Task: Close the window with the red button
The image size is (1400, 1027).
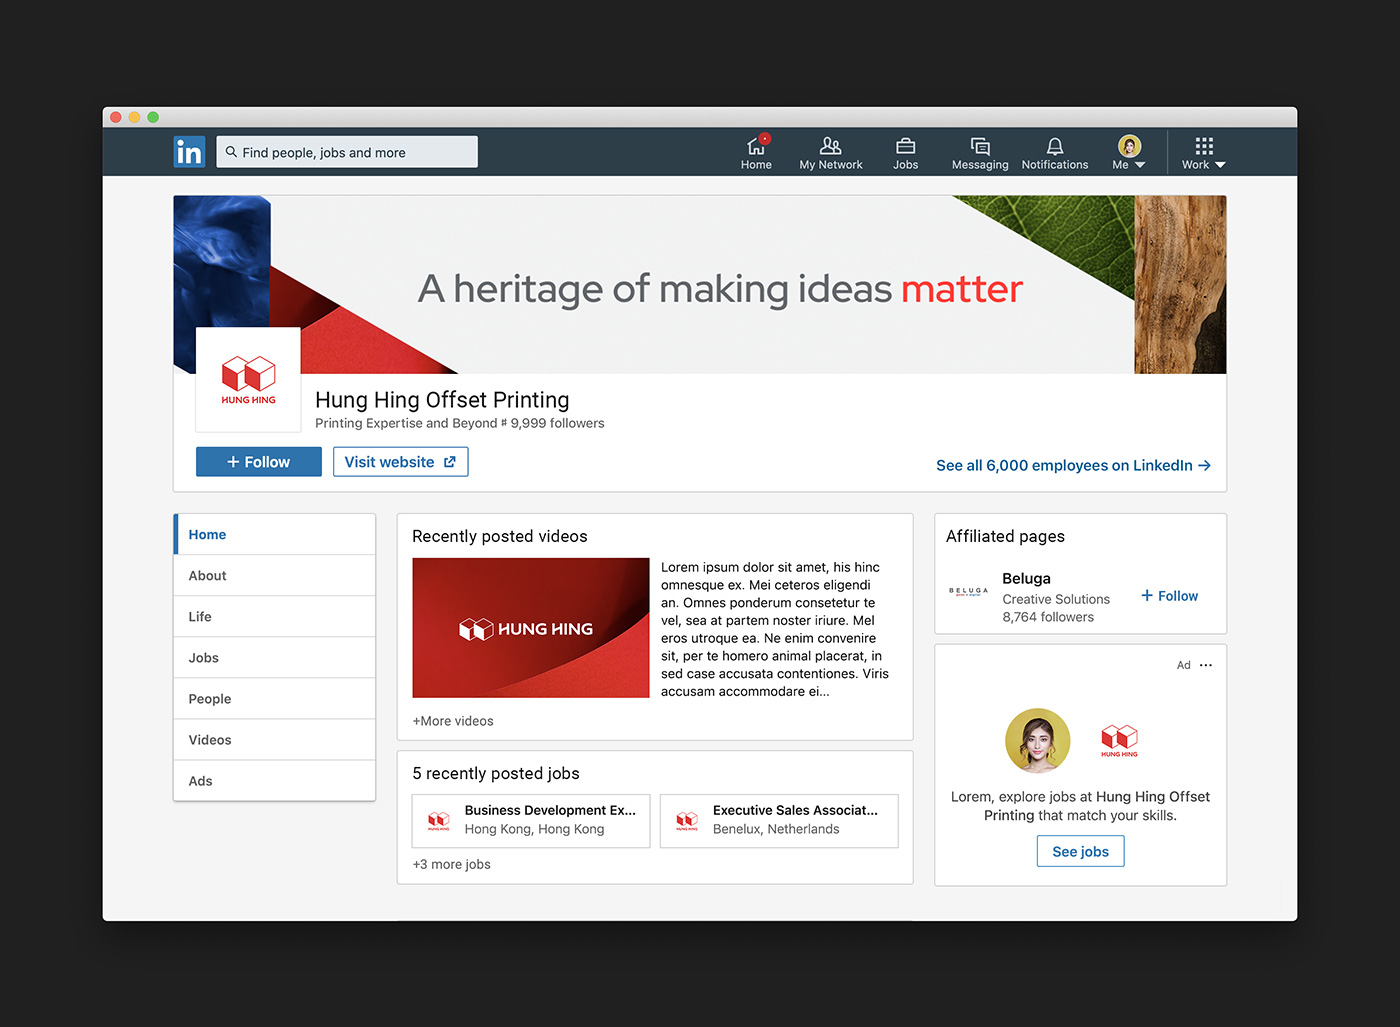Action: tap(116, 117)
